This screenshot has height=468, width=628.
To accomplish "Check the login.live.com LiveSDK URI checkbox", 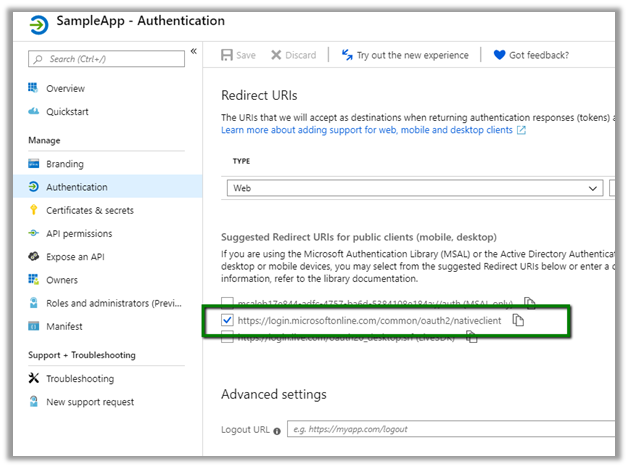I will (x=229, y=337).
